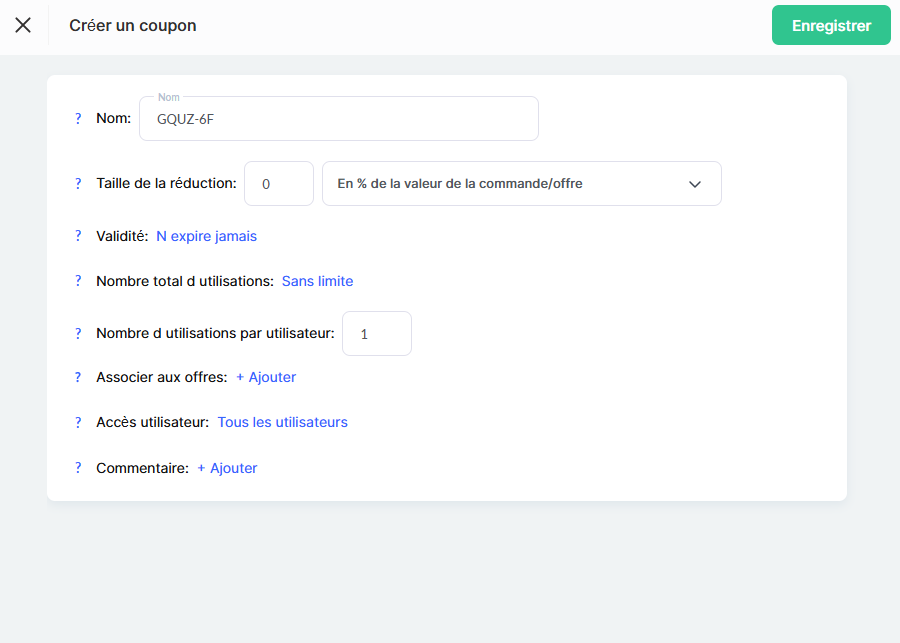Click the Sans limite link
Image resolution: width=900 pixels, height=643 pixels.
pos(317,281)
